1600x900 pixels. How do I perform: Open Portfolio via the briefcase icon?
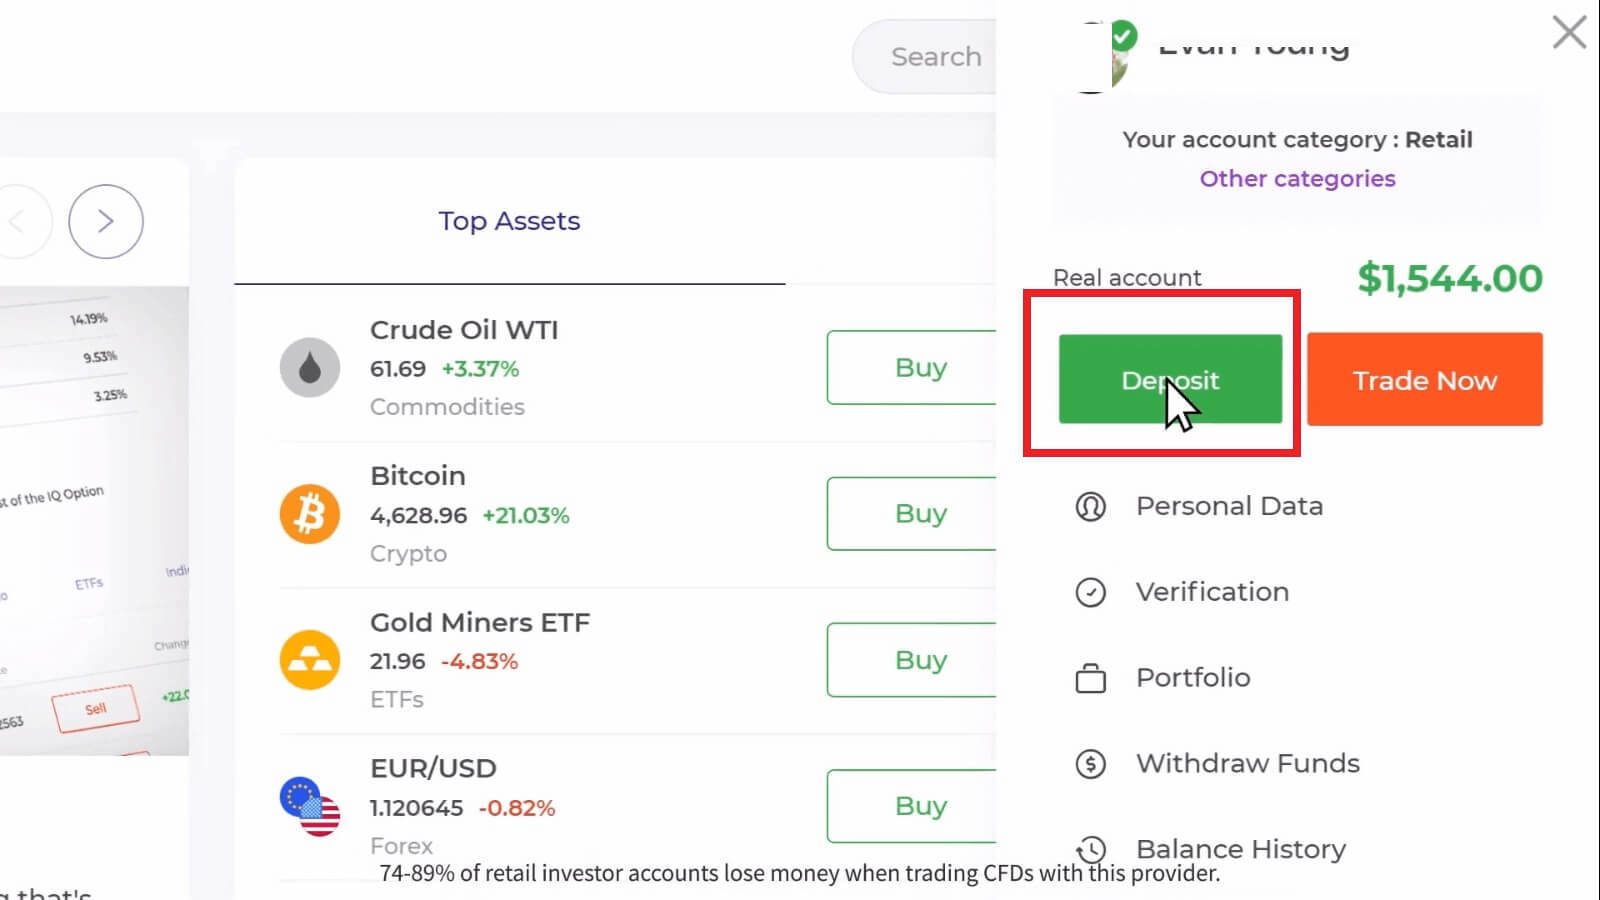point(1092,677)
